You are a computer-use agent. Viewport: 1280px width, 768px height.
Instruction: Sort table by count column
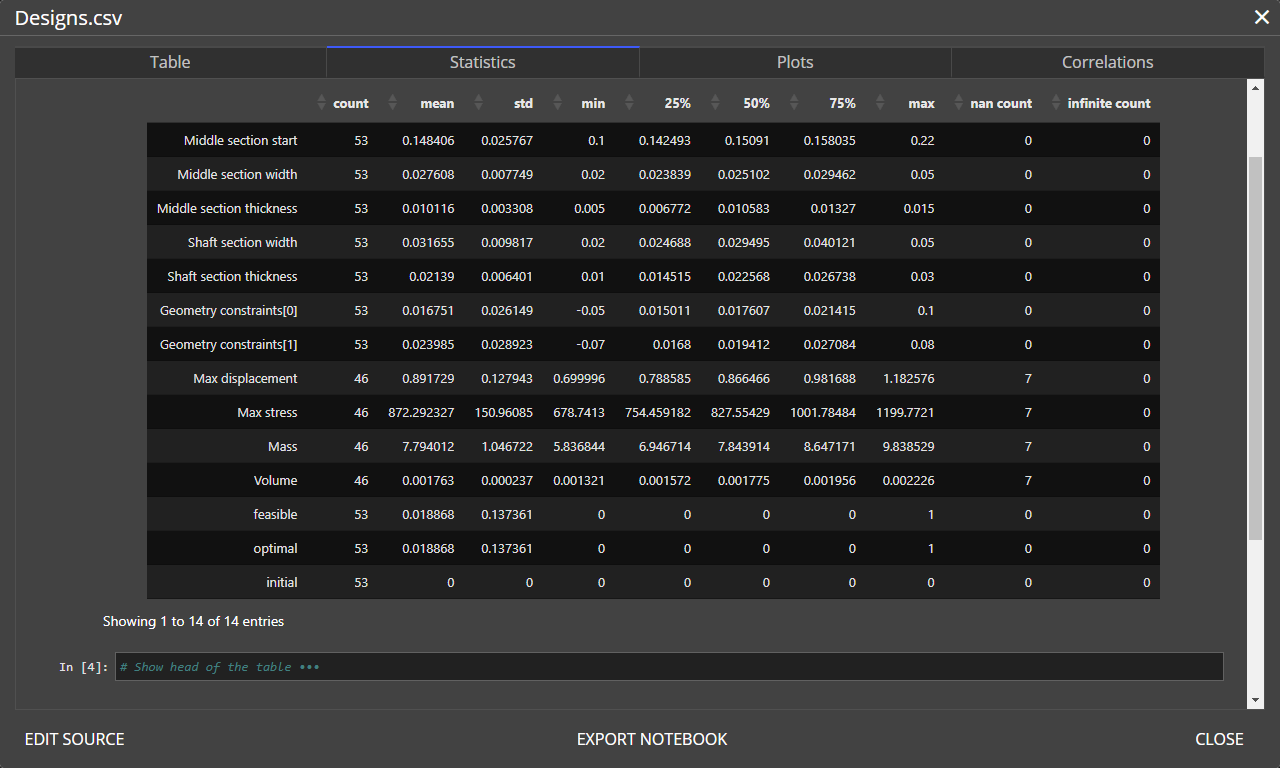pos(350,103)
